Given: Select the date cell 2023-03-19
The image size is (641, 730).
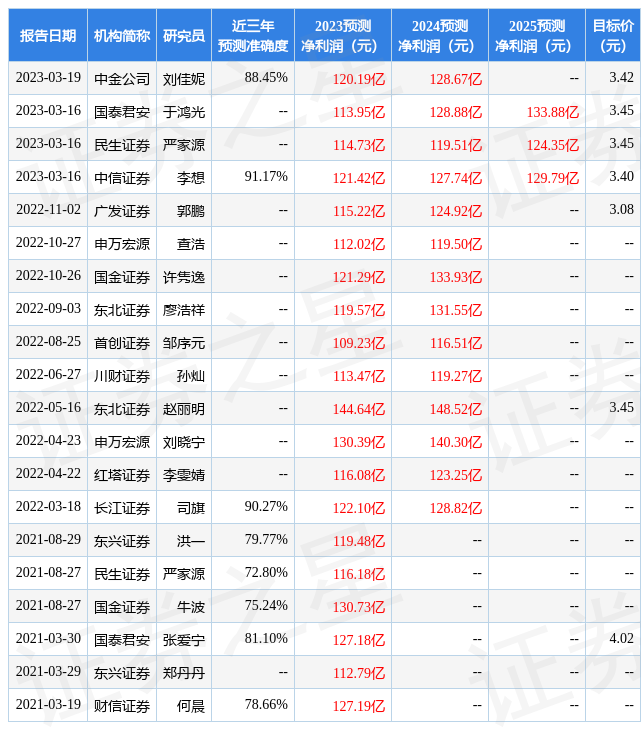Looking at the screenshot, I should click(48, 78).
